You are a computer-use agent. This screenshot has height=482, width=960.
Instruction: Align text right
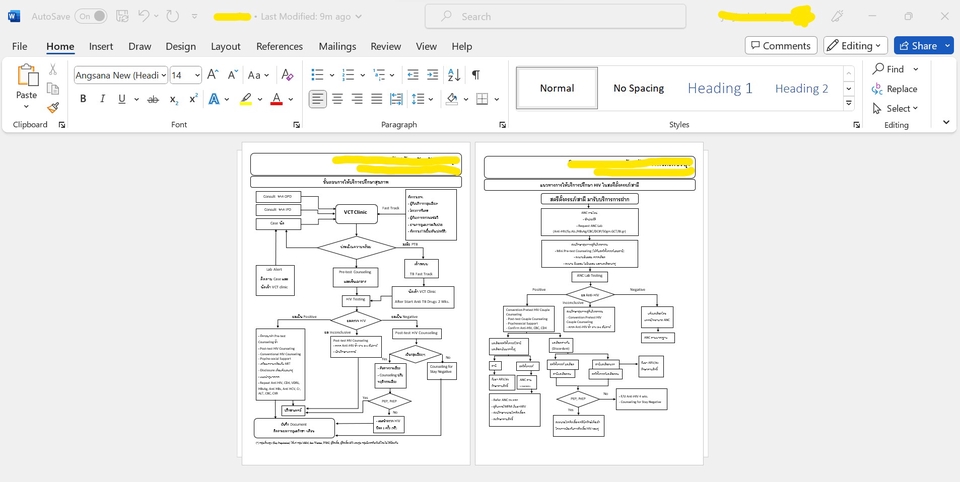357,99
